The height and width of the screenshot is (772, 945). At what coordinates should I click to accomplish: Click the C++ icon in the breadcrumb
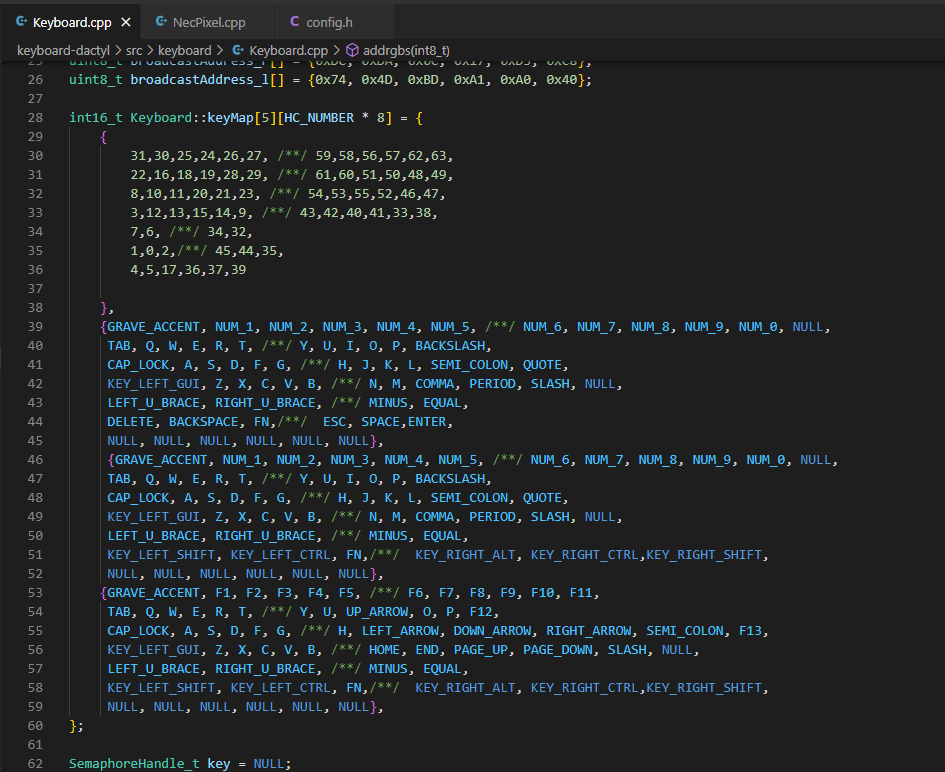point(239,51)
